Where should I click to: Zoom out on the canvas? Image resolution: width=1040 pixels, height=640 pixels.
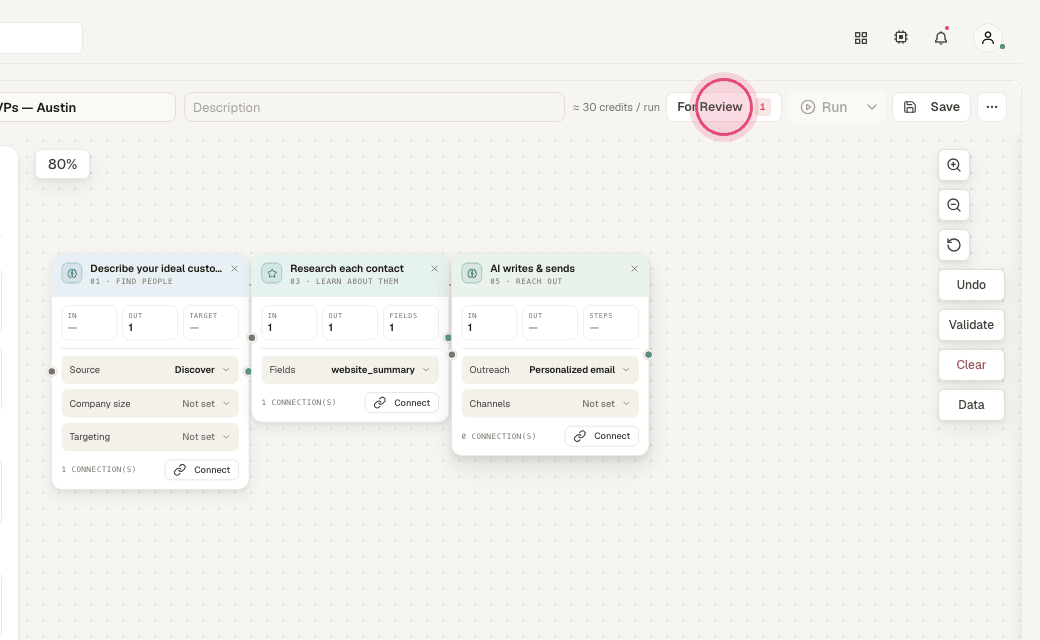click(954, 205)
